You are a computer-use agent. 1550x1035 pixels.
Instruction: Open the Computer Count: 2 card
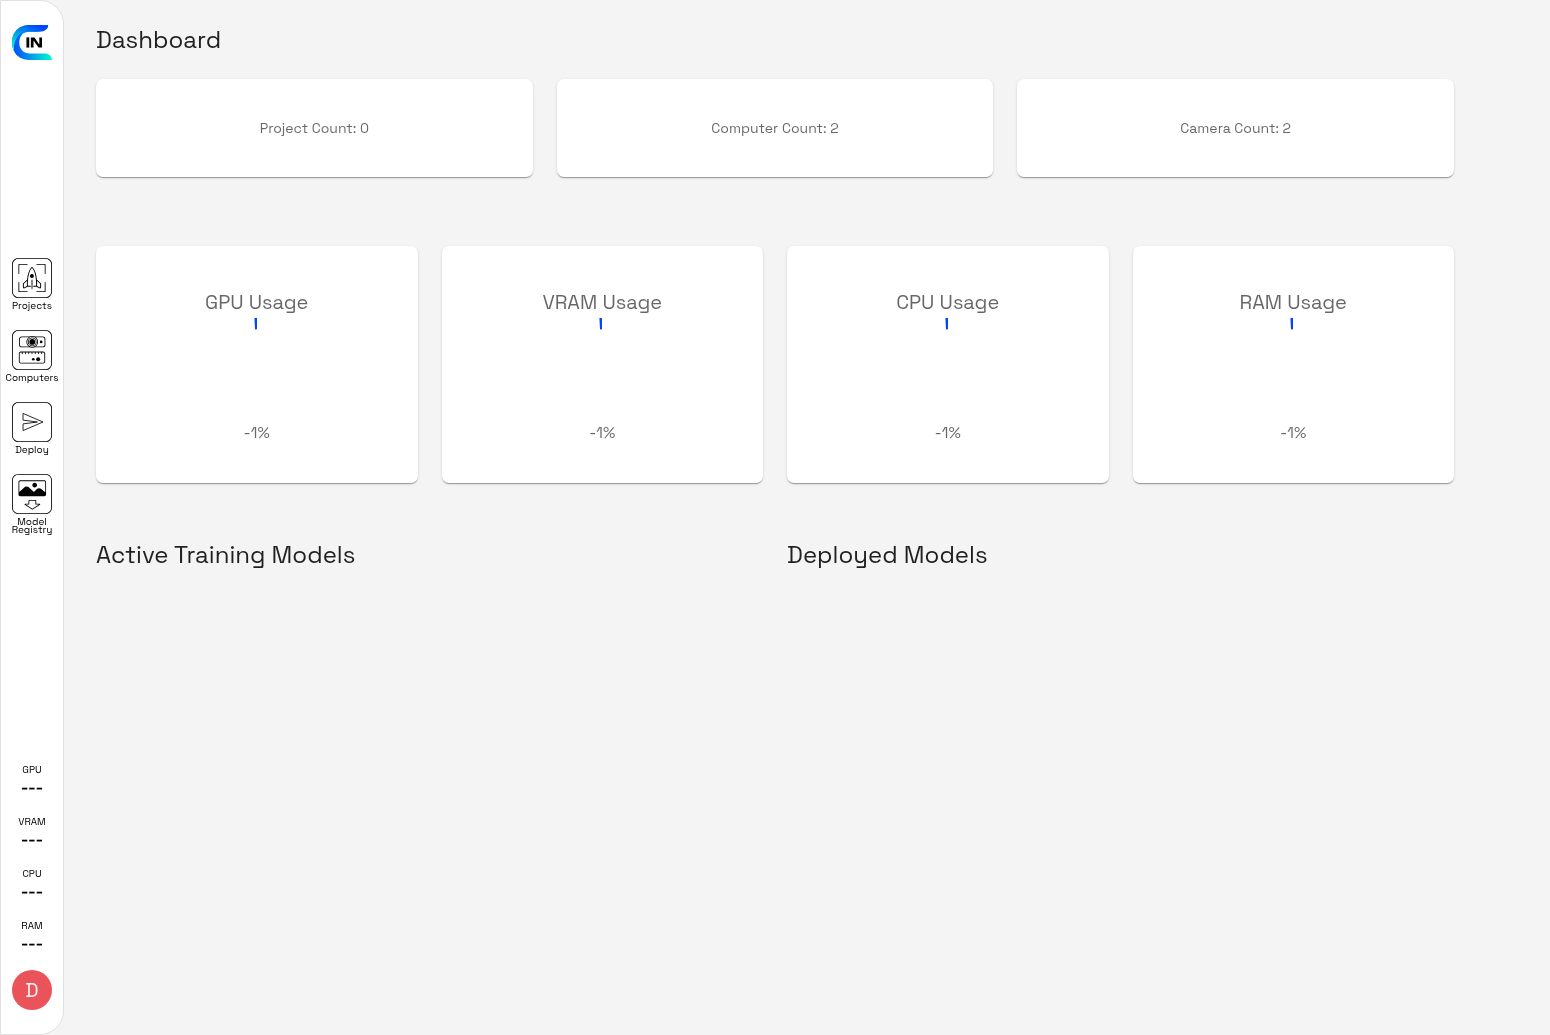774,128
